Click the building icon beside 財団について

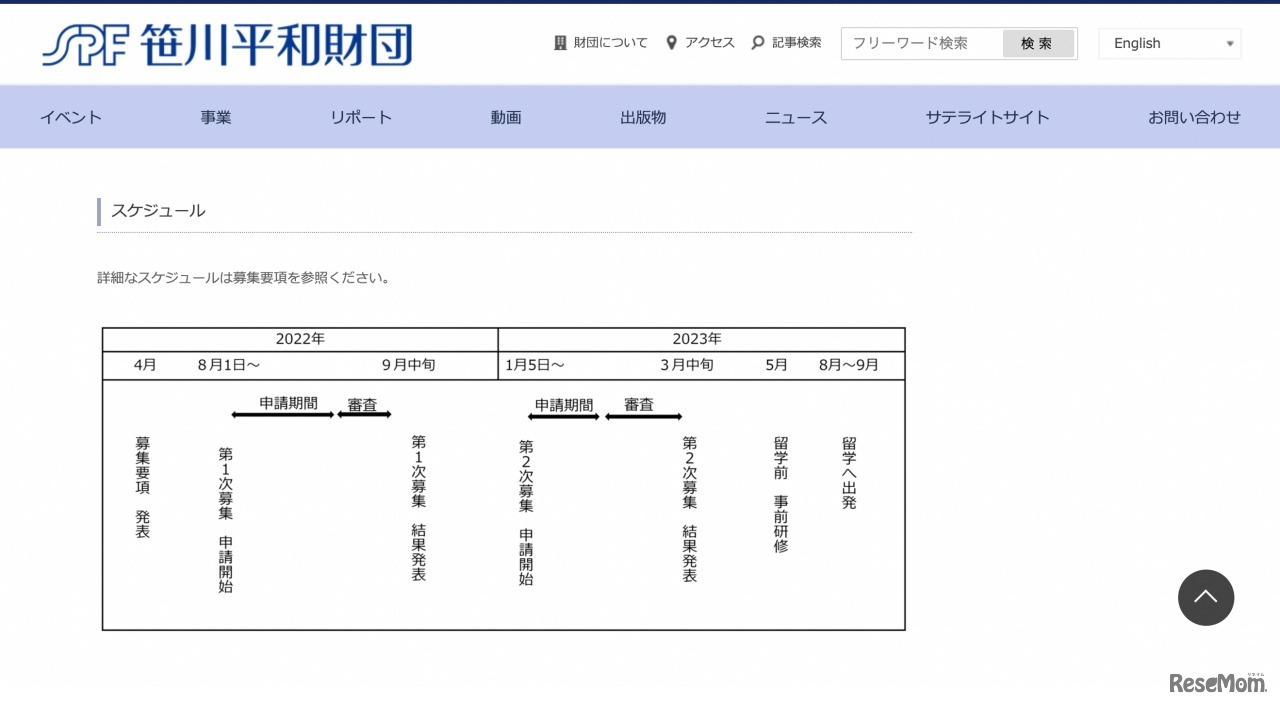560,43
